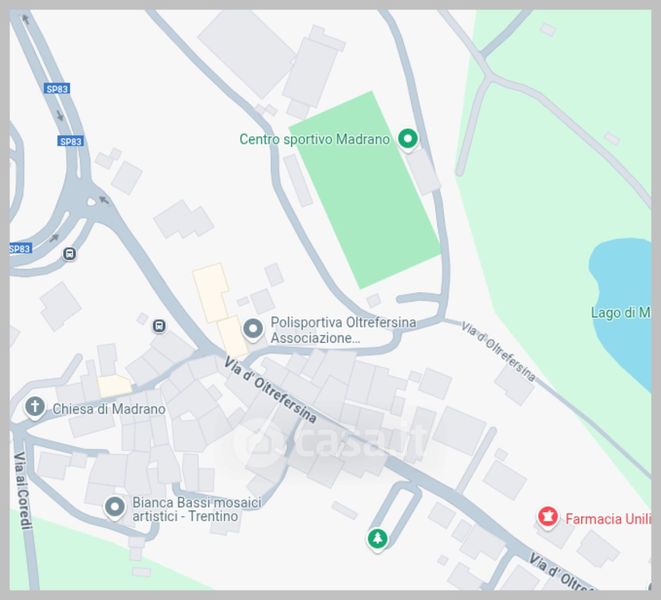Viewport: 661px width, 600px height.
Task: Click the Centro sportivo Madrano green pin
Action: 407,139
